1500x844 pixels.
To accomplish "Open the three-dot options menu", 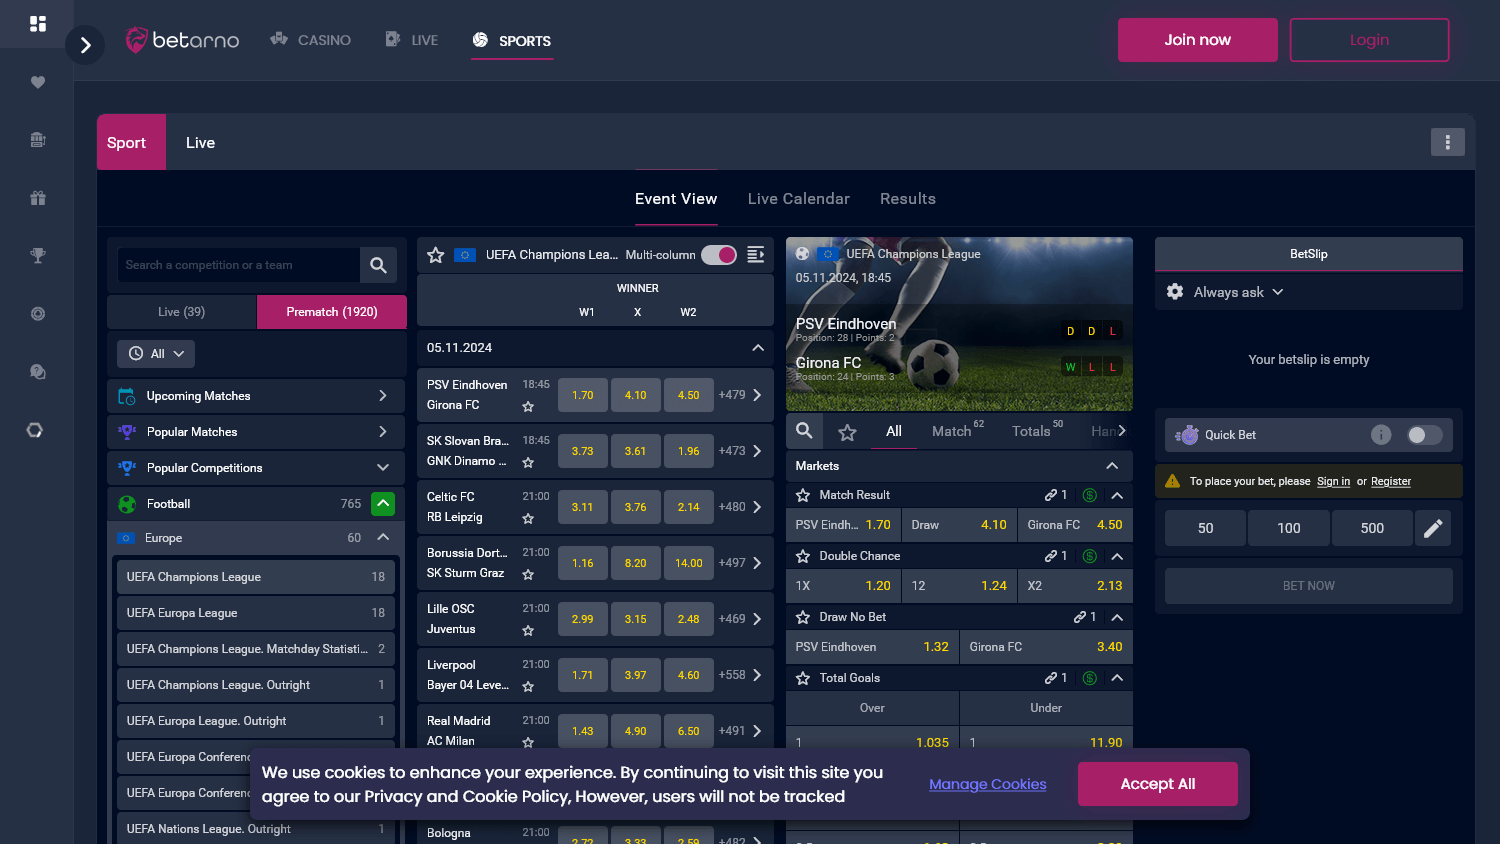I will tap(1447, 142).
